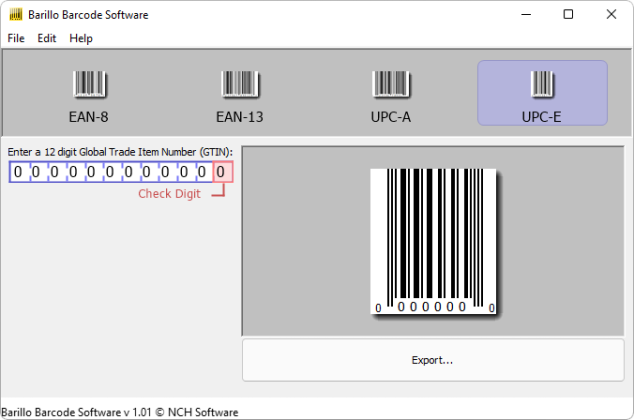Click the 'Enter a 12 digit' GTIN label

(120, 152)
